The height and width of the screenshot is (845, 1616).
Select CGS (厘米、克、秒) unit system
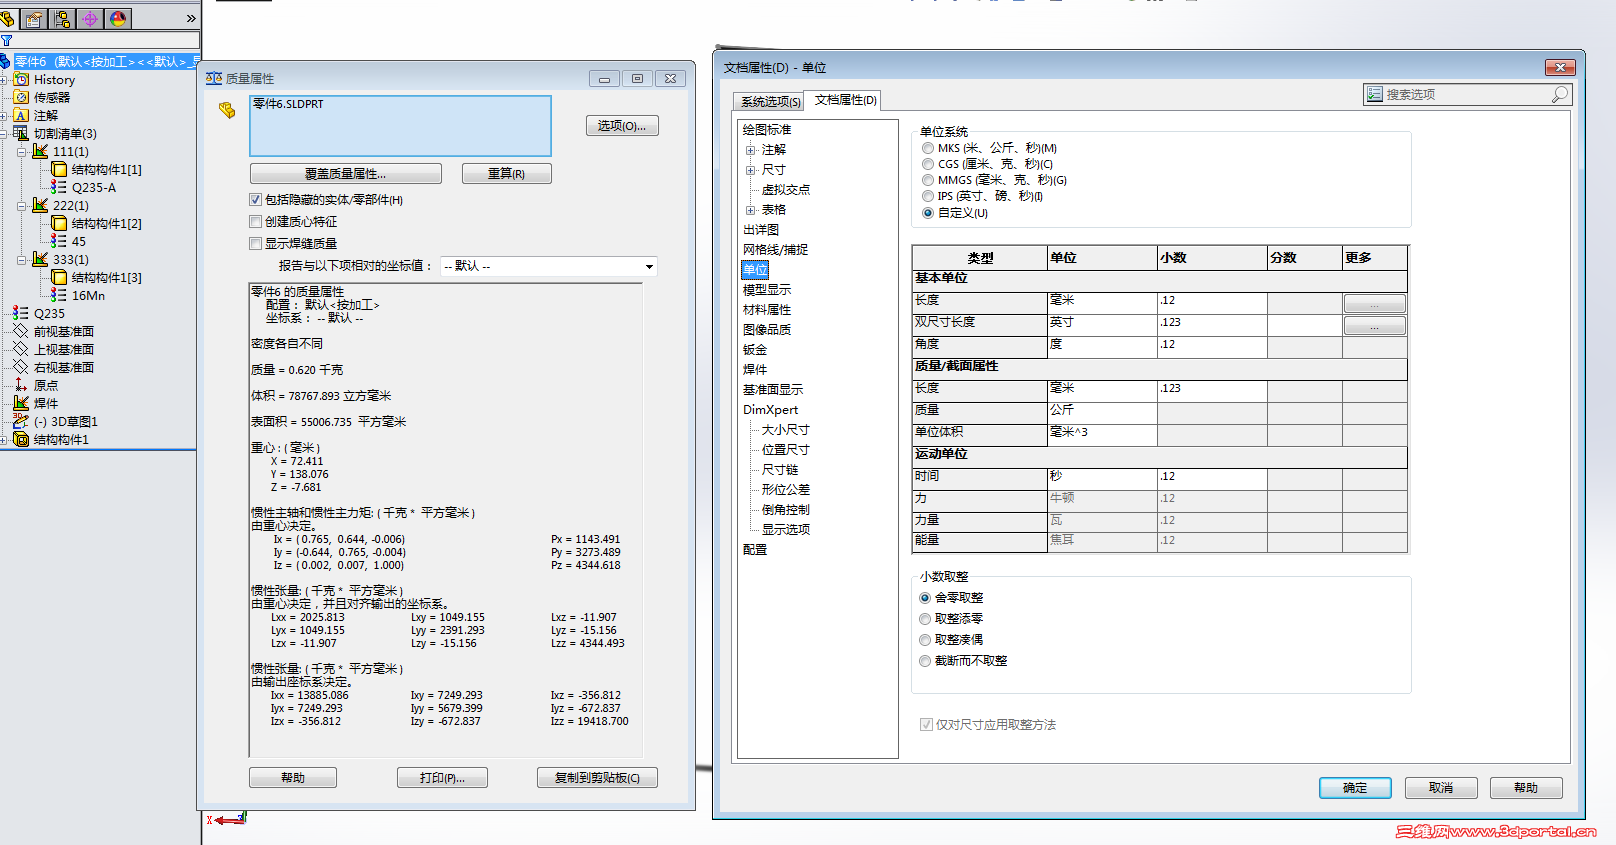point(928,164)
